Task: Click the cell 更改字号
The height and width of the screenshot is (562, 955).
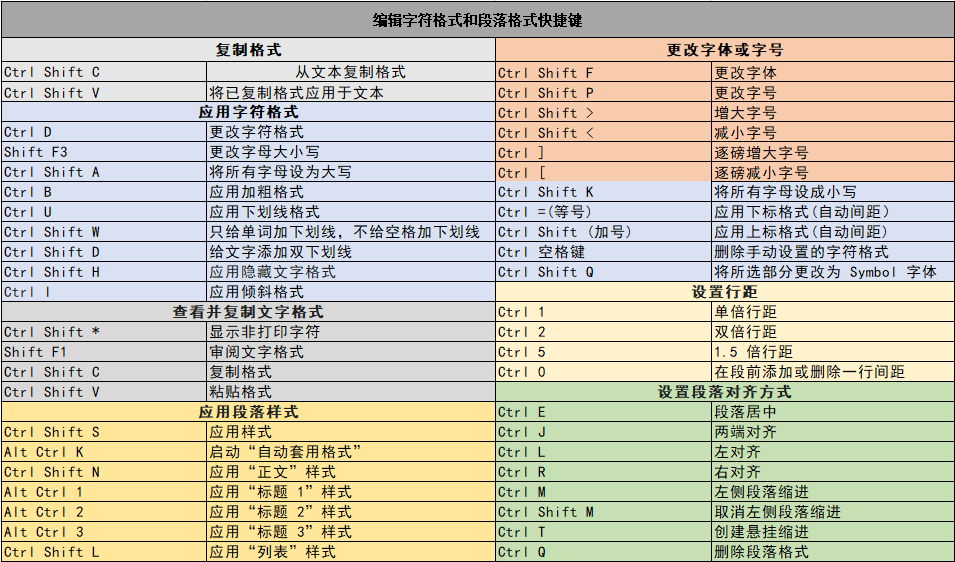Action: pos(833,93)
